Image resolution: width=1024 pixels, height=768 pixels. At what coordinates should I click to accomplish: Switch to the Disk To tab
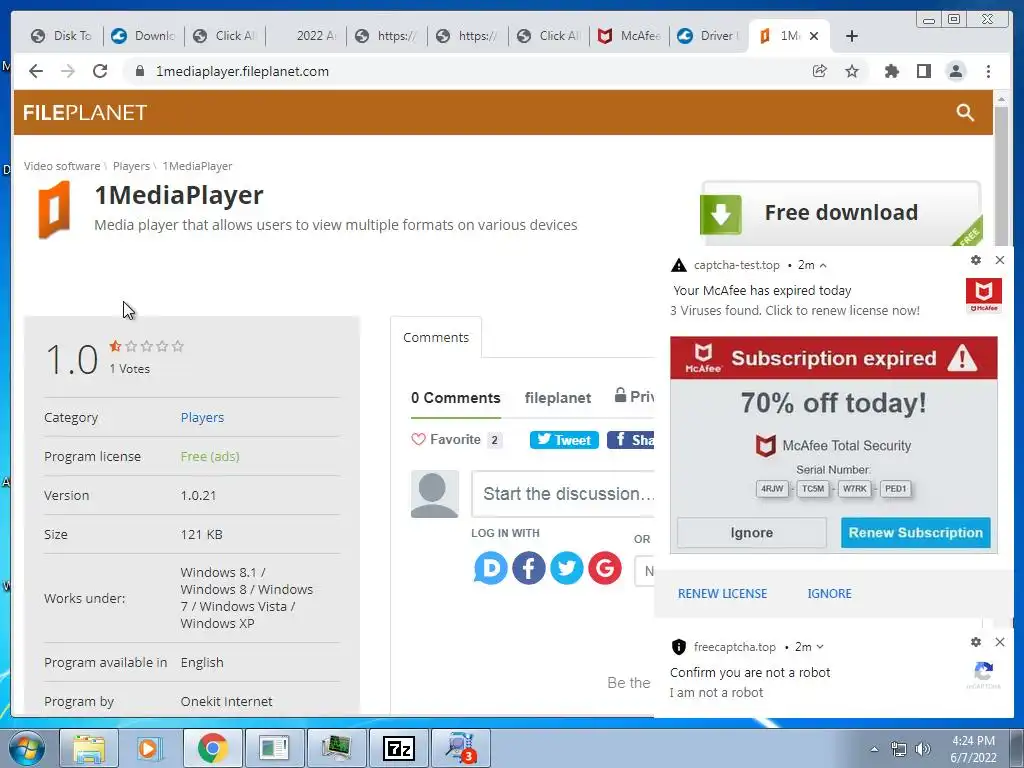pos(62,36)
